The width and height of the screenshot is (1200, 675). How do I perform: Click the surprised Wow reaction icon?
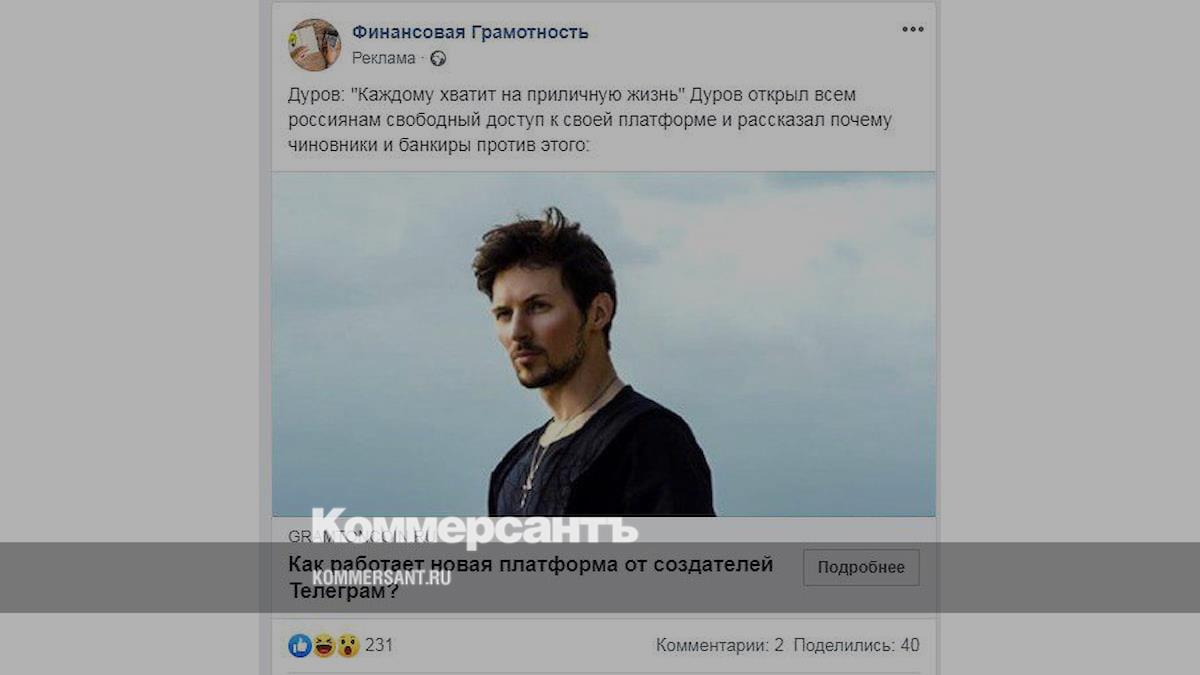tap(347, 645)
